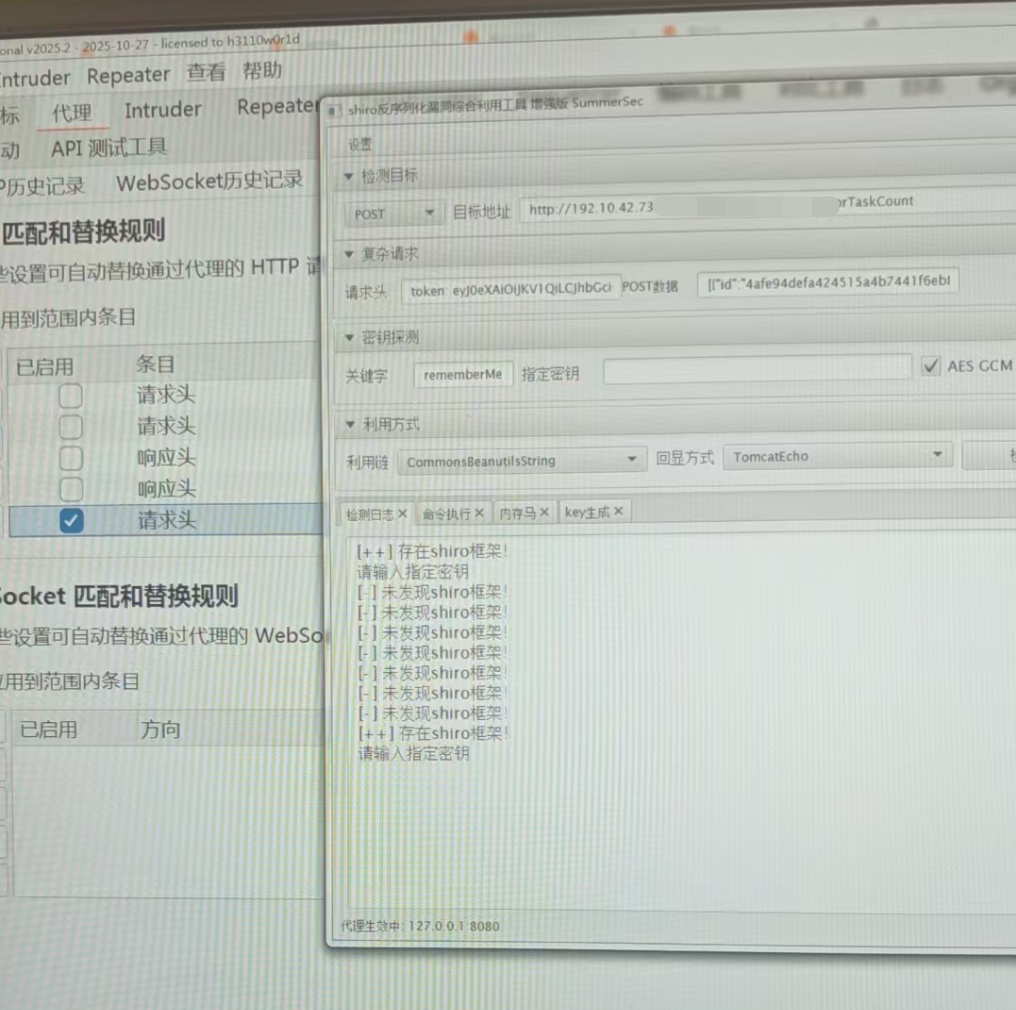Collapse the 利用方式 section triangle
Image resolution: width=1016 pixels, height=1010 pixels.
click(349, 424)
